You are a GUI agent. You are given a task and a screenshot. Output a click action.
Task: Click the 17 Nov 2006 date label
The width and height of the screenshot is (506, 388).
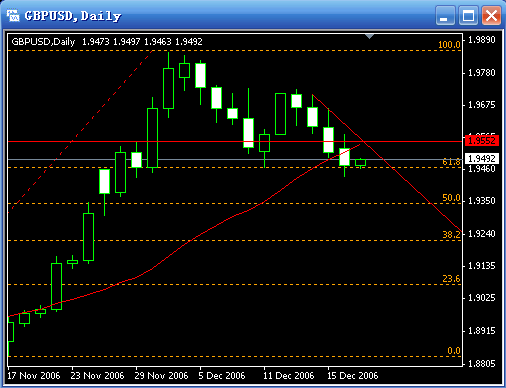point(34,376)
